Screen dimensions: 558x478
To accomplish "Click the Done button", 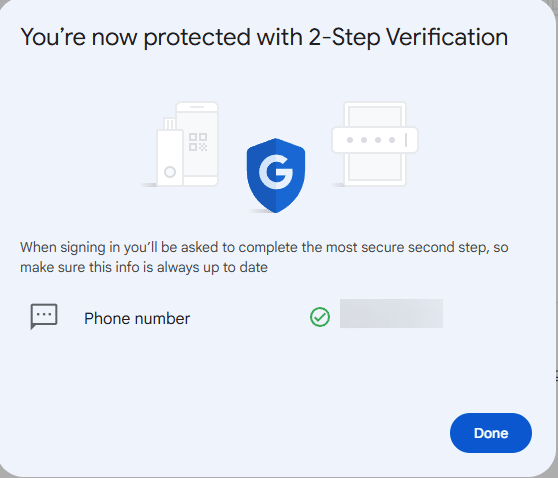I will pos(491,433).
